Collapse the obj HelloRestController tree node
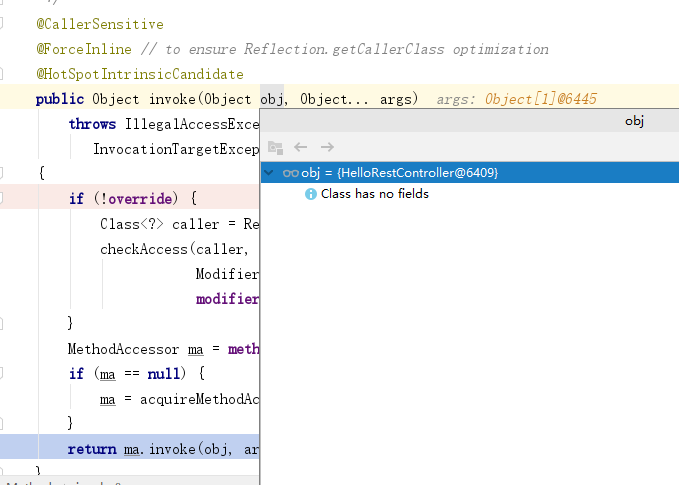 268,173
